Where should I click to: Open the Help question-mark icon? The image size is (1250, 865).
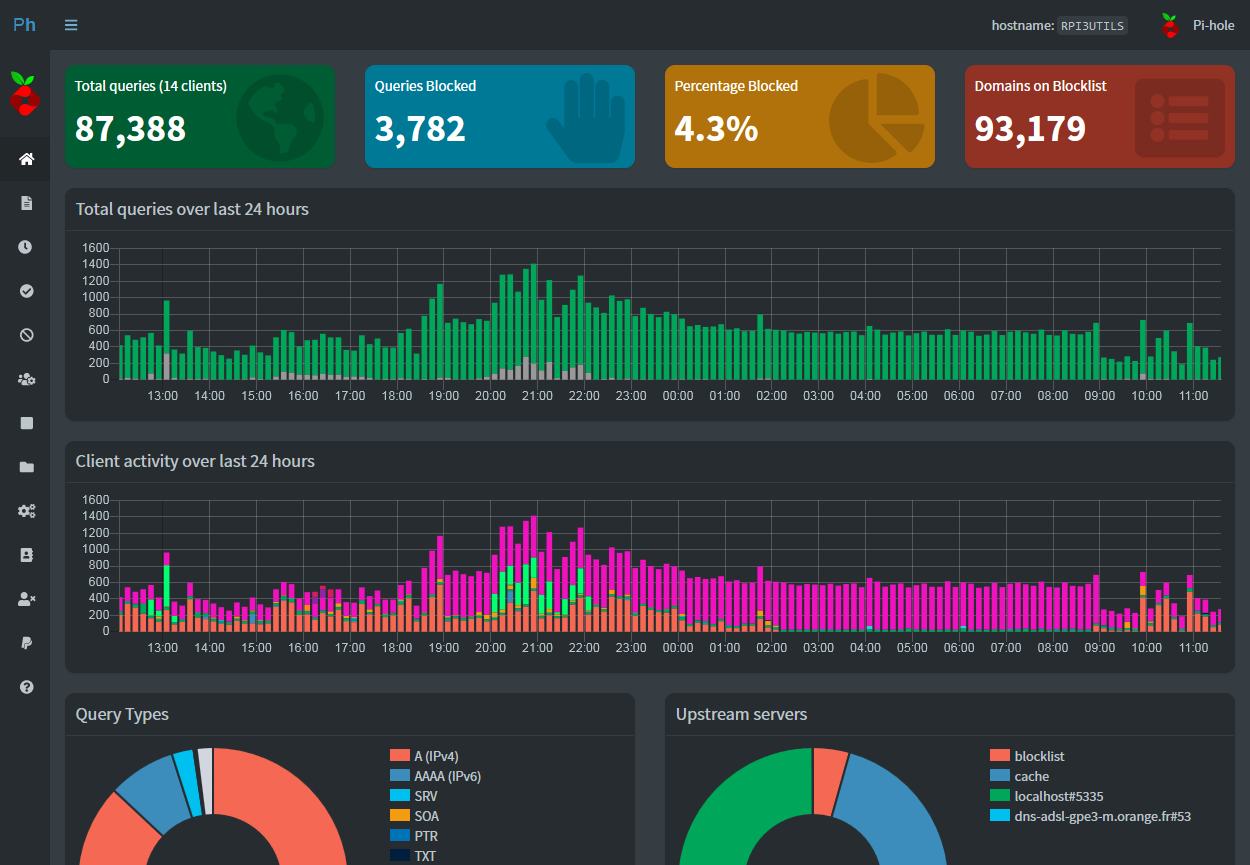click(x=27, y=687)
